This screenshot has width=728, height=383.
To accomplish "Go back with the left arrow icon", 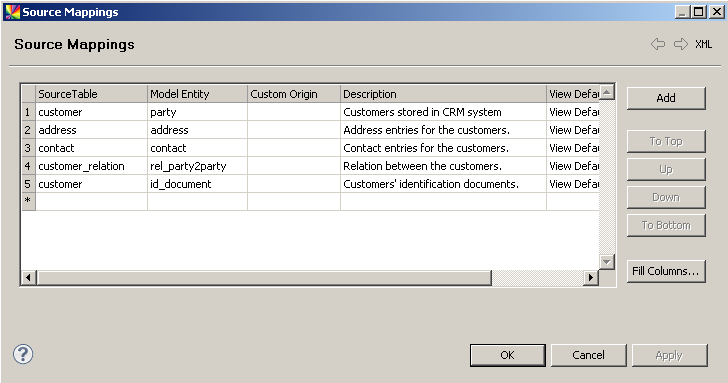I will tap(657, 44).
